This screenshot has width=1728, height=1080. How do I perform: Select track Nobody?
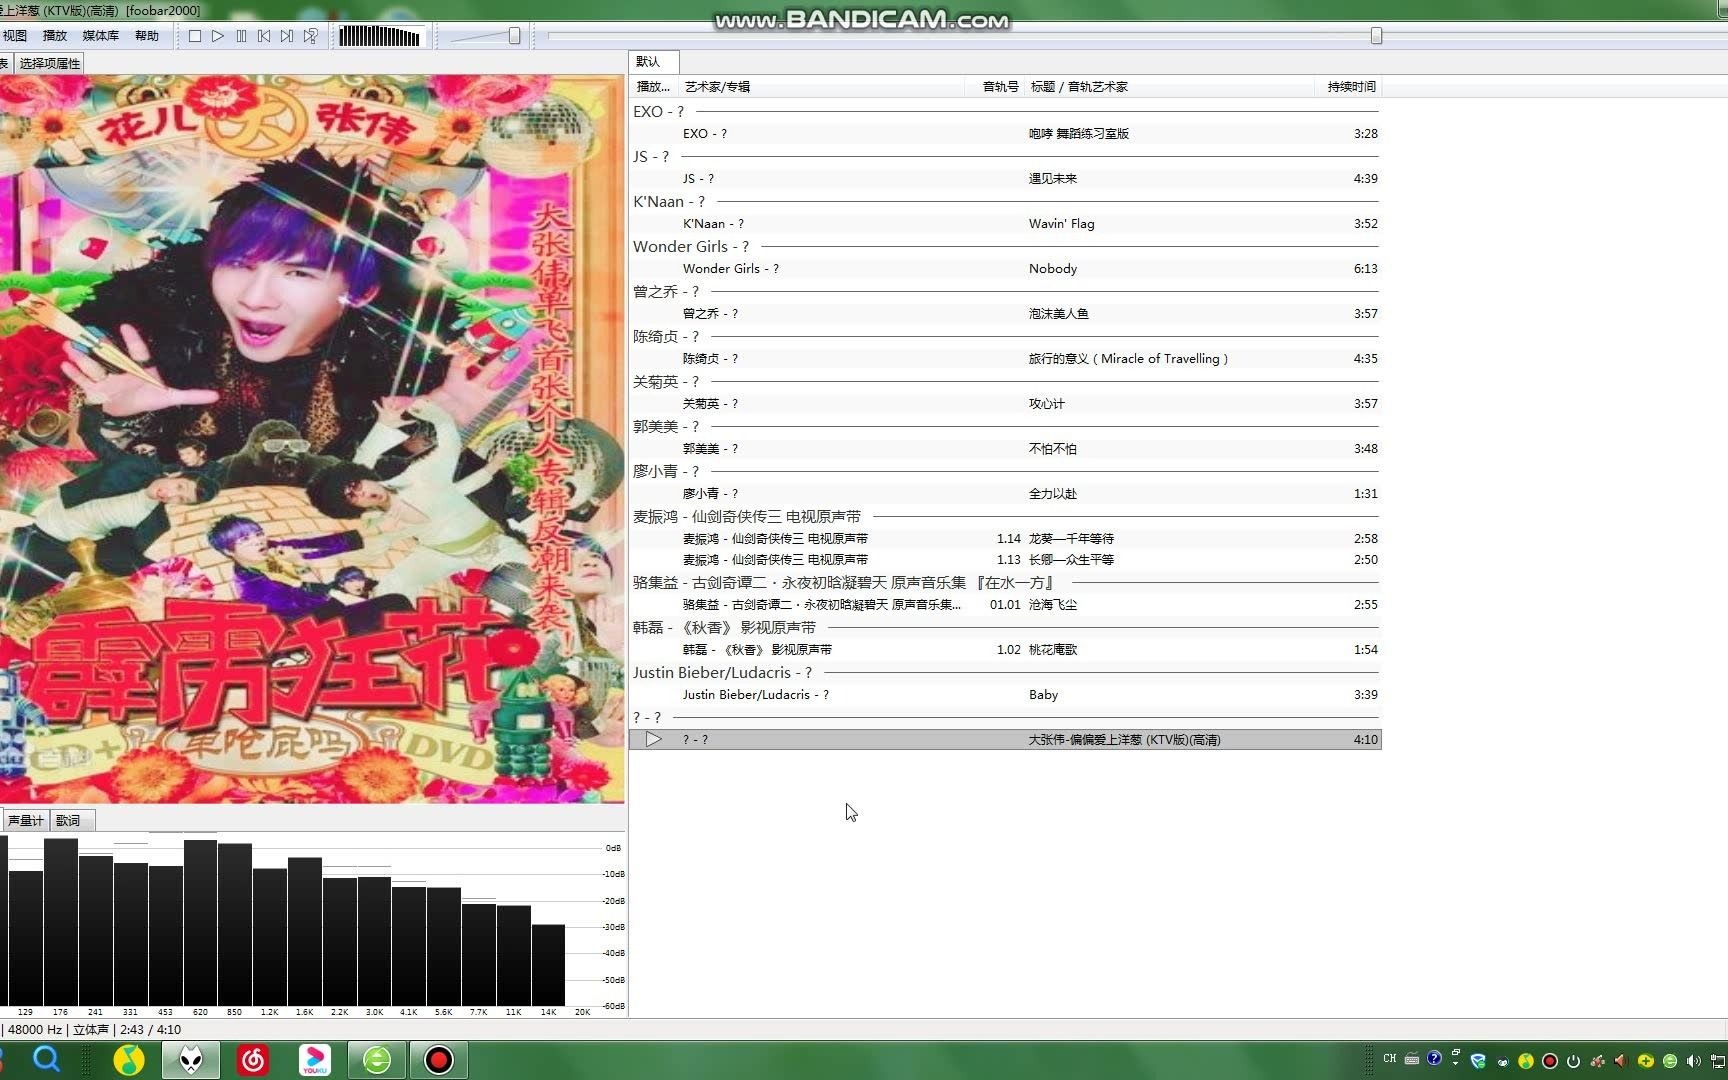[1005, 269]
